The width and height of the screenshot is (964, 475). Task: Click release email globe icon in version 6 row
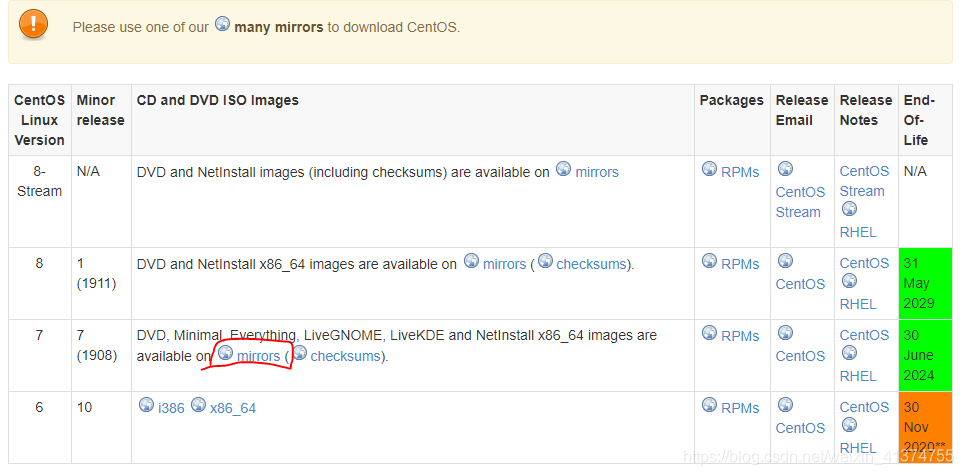pyautogui.click(x=785, y=404)
